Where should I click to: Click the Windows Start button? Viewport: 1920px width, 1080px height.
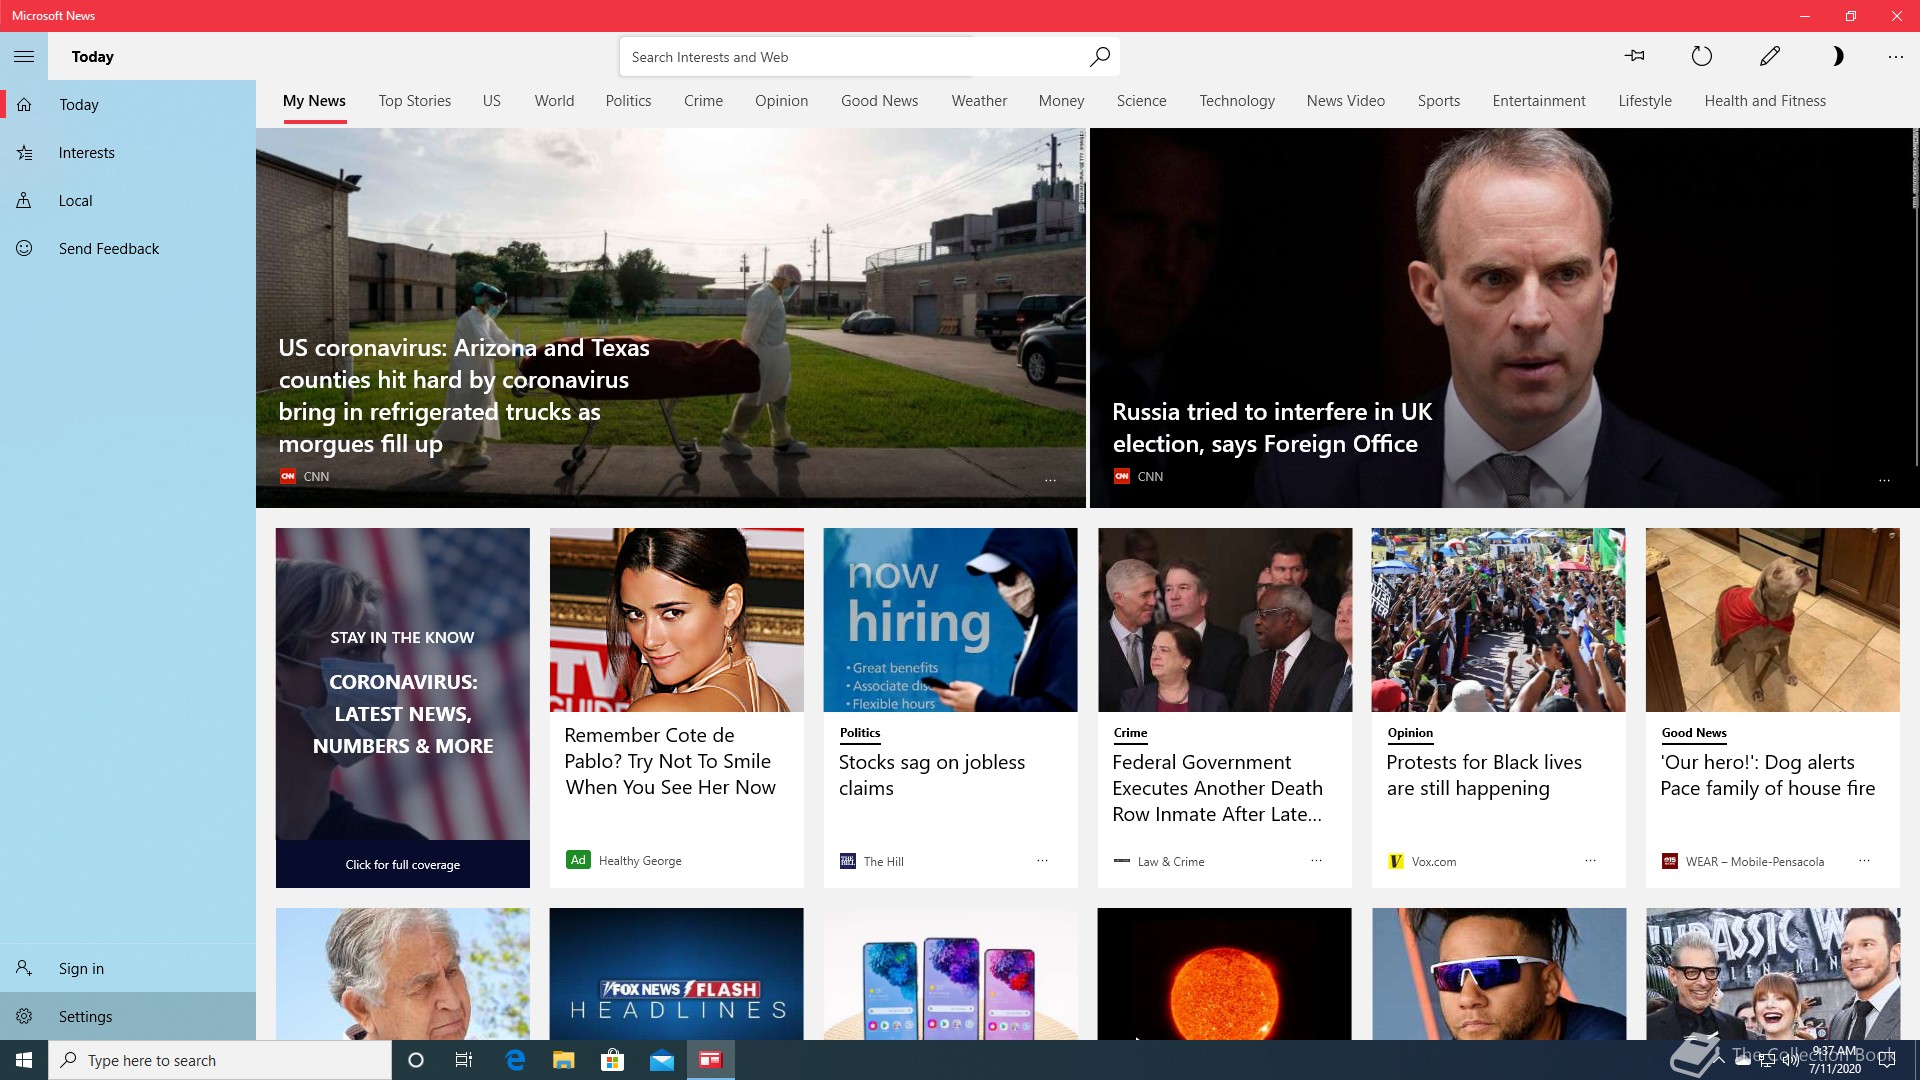pyautogui.click(x=24, y=1060)
